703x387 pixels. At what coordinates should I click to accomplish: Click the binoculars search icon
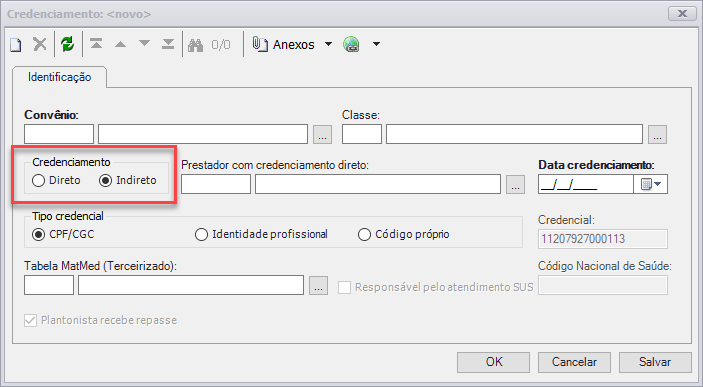pyautogui.click(x=195, y=45)
